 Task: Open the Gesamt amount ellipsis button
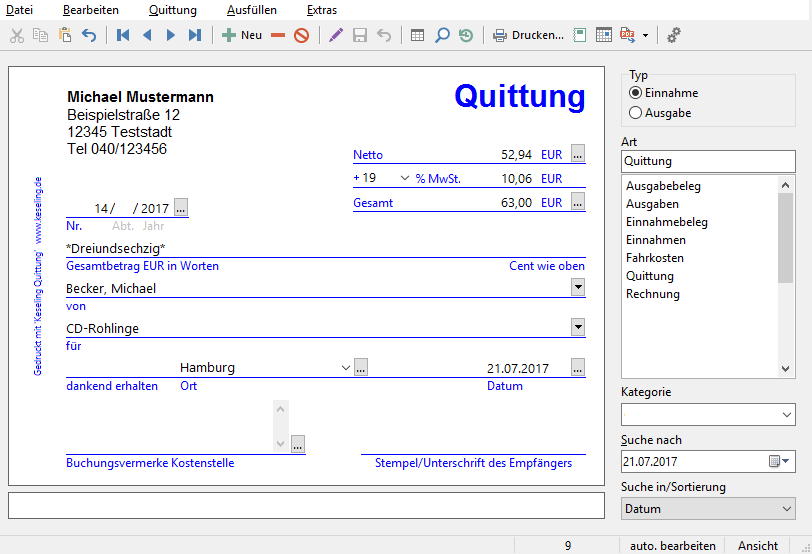click(x=578, y=201)
